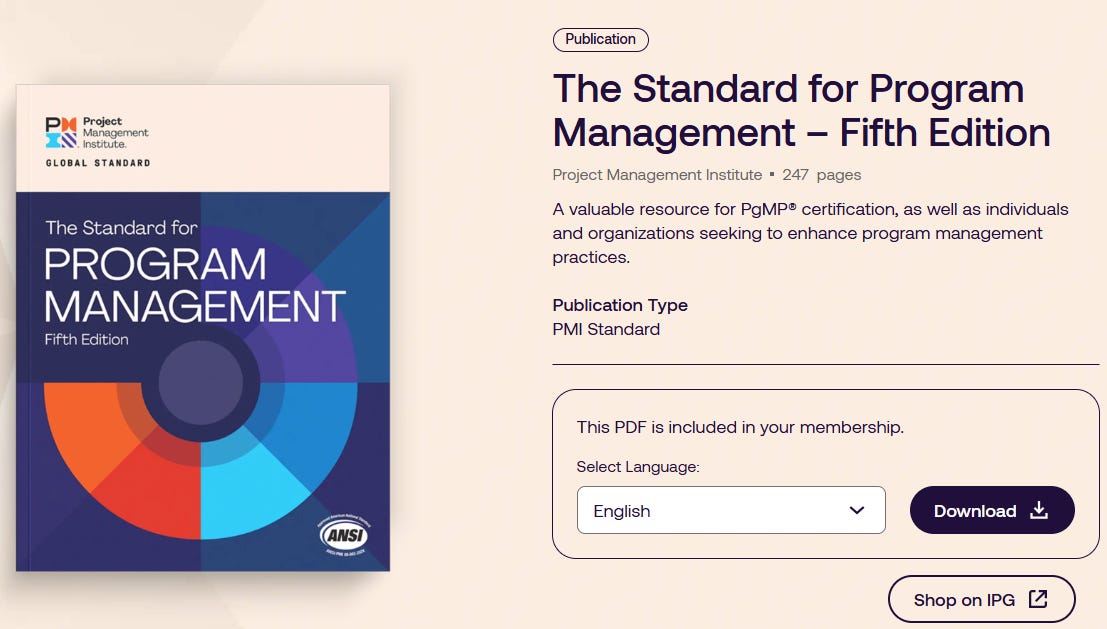Click the PgMP certification description paragraph
The width and height of the screenshot is (1107, 629).
(810, 233)
